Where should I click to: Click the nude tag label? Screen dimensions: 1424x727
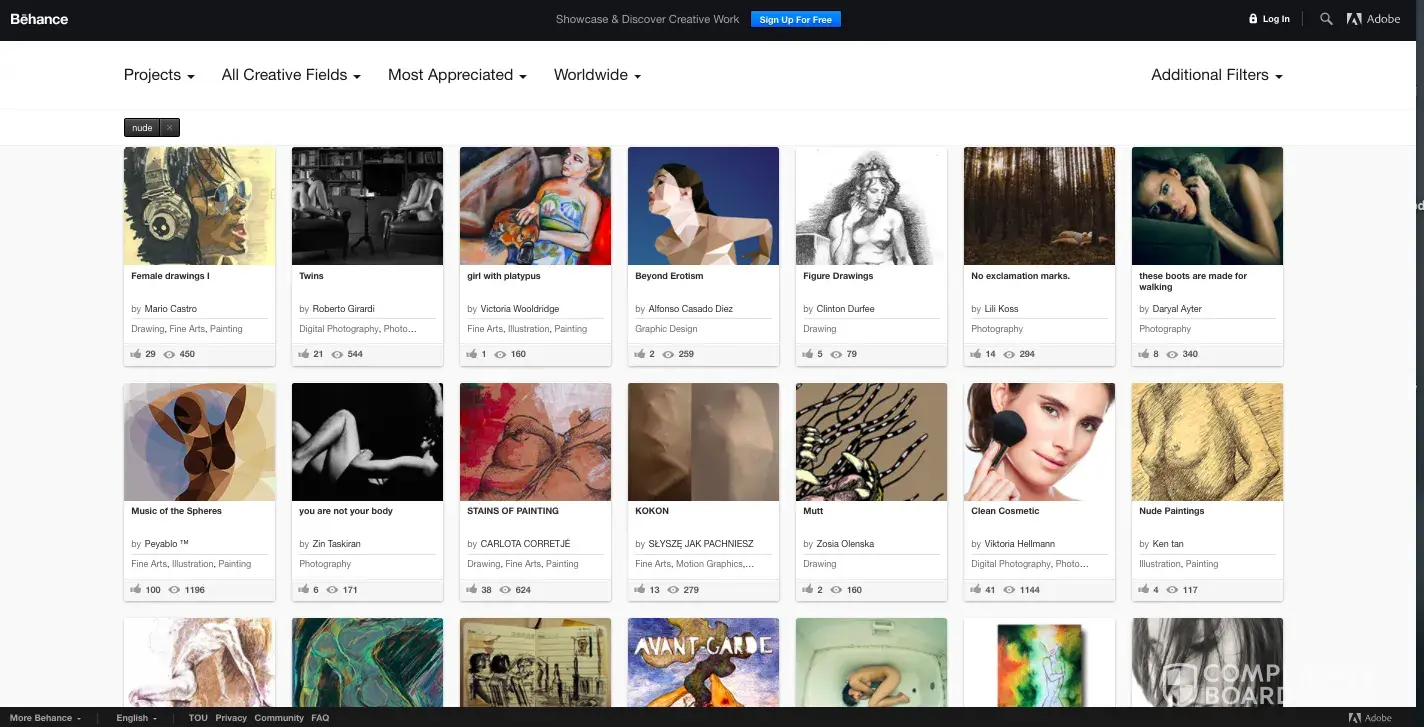pos(143,128)
